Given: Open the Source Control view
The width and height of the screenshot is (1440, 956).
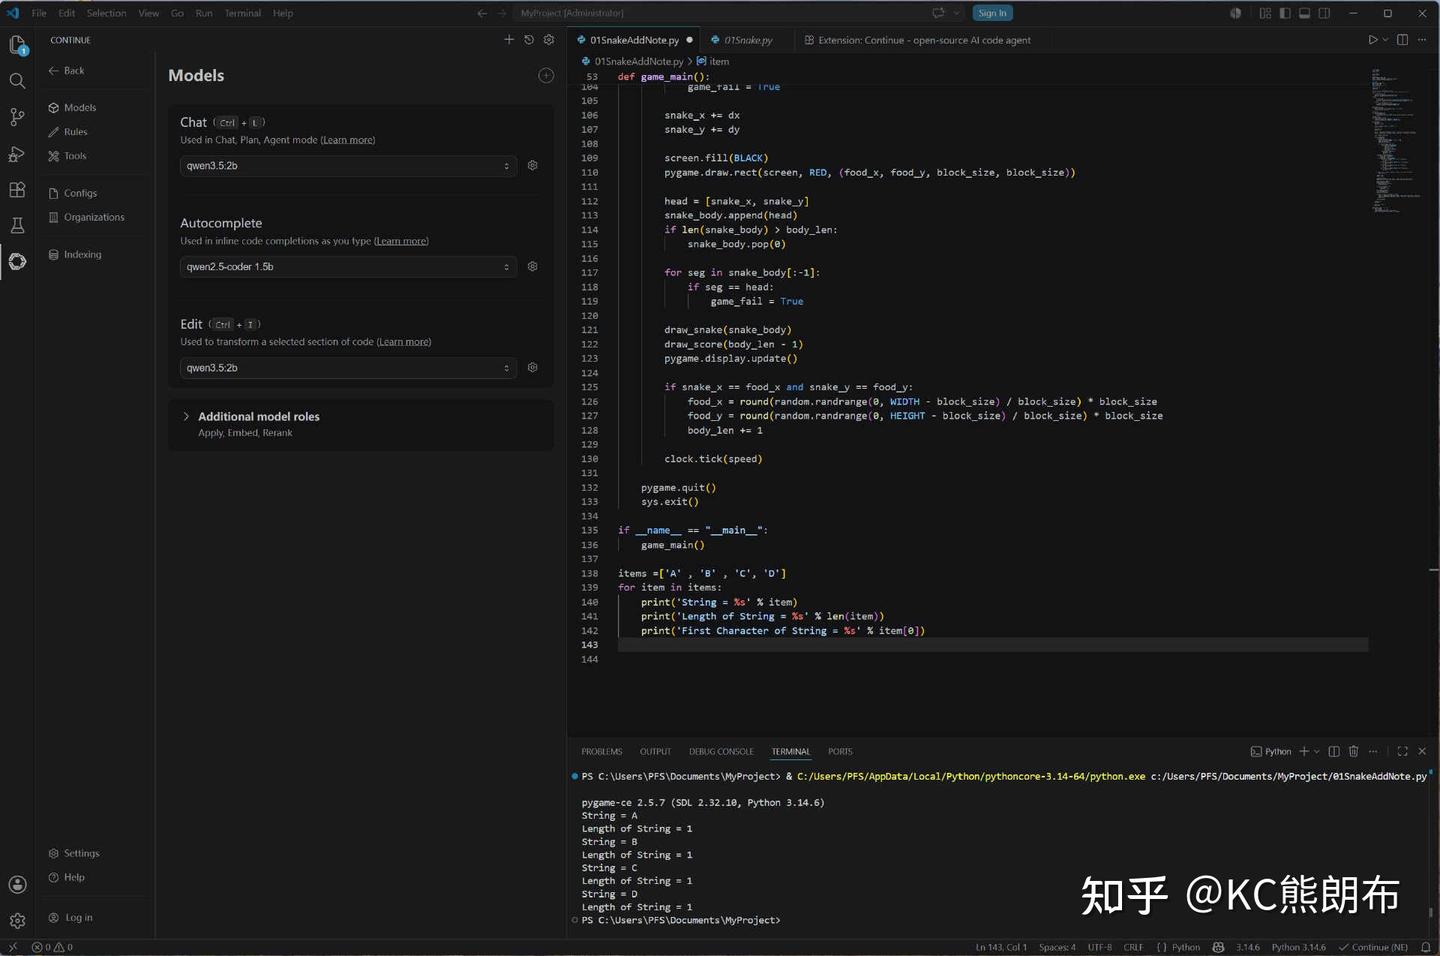Looking at the screenshot, I should click(17, 117).
